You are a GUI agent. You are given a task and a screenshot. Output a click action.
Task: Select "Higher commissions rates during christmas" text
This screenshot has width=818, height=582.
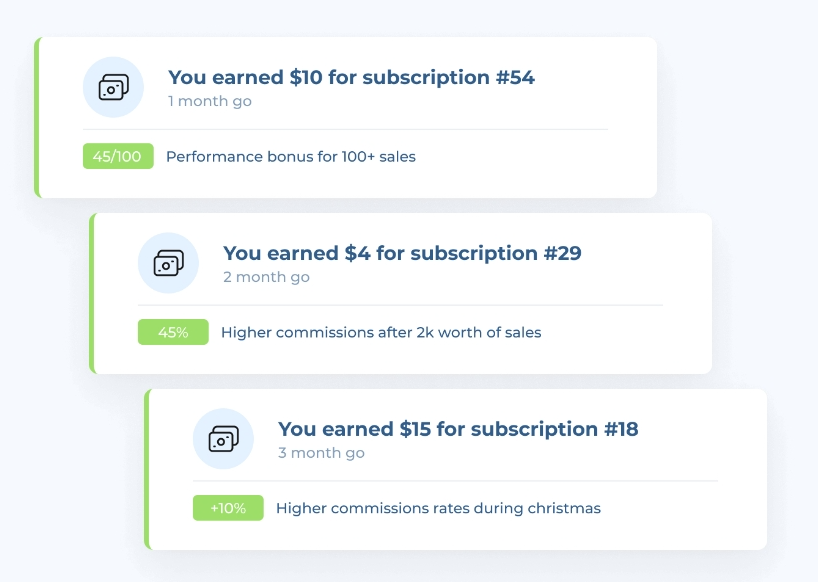click(438, 508)
